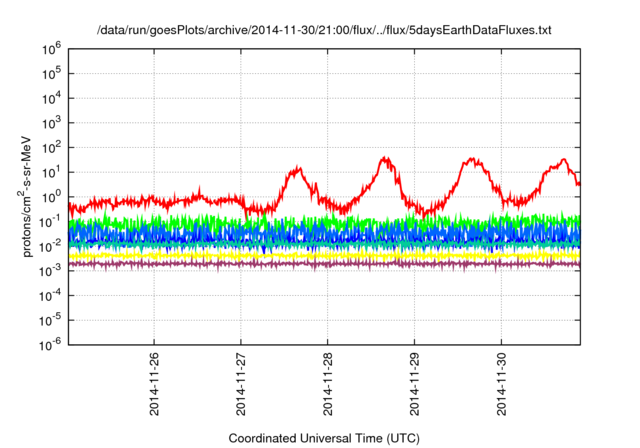Click the 2014-11-29 date label
The width and height of the screenshot is (640, 448).
415,384
